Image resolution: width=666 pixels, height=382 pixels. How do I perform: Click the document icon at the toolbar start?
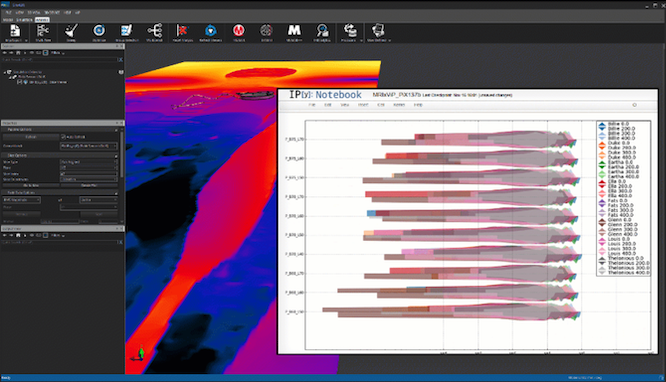(15, 31)
